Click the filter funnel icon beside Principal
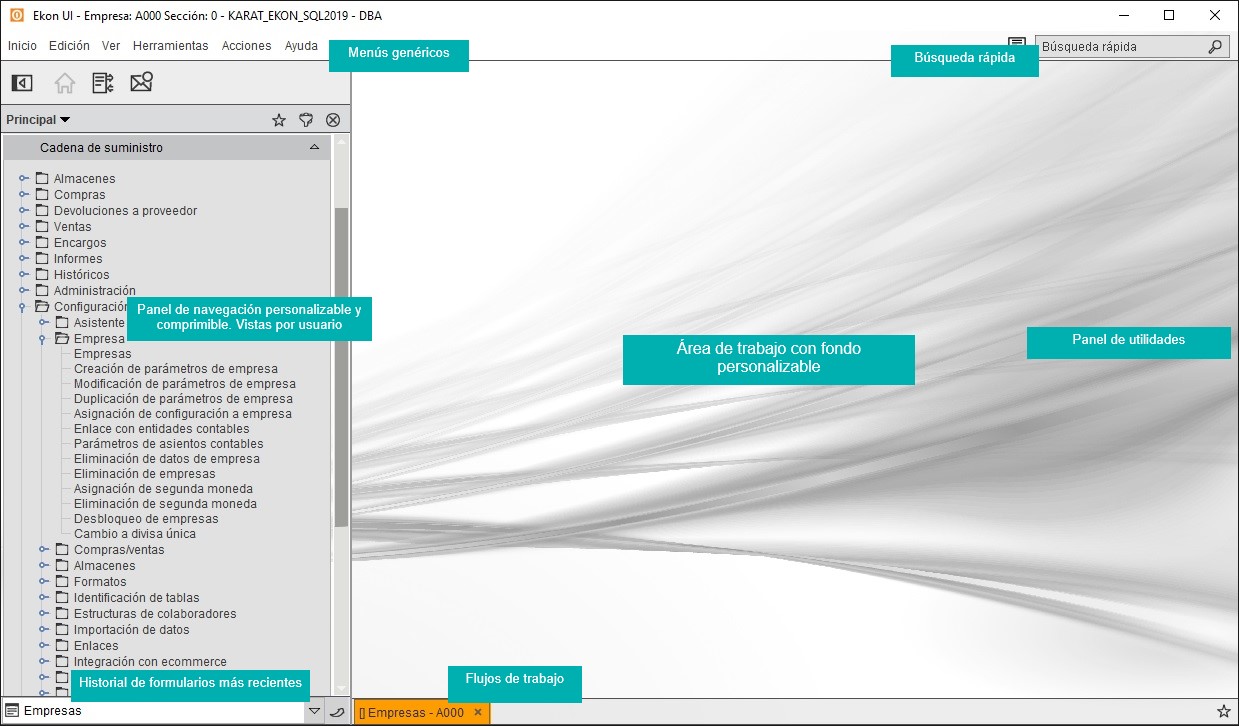The width and height of the screenshot is (1239, 726). pos(306,120)
